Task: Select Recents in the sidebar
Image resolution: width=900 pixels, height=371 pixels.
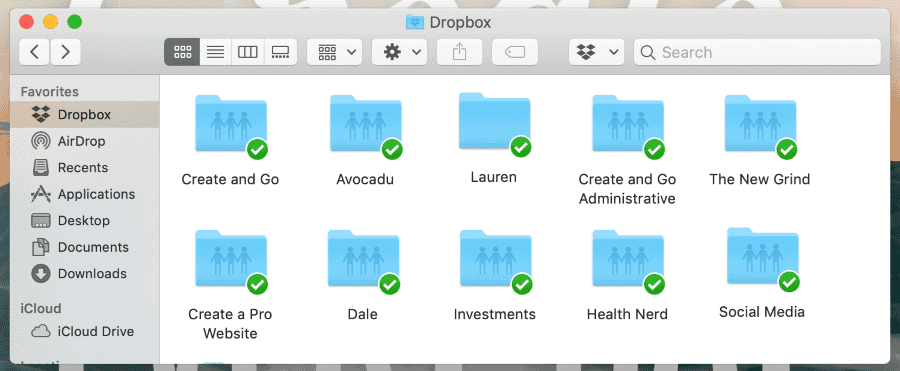Action: point(84,168)
